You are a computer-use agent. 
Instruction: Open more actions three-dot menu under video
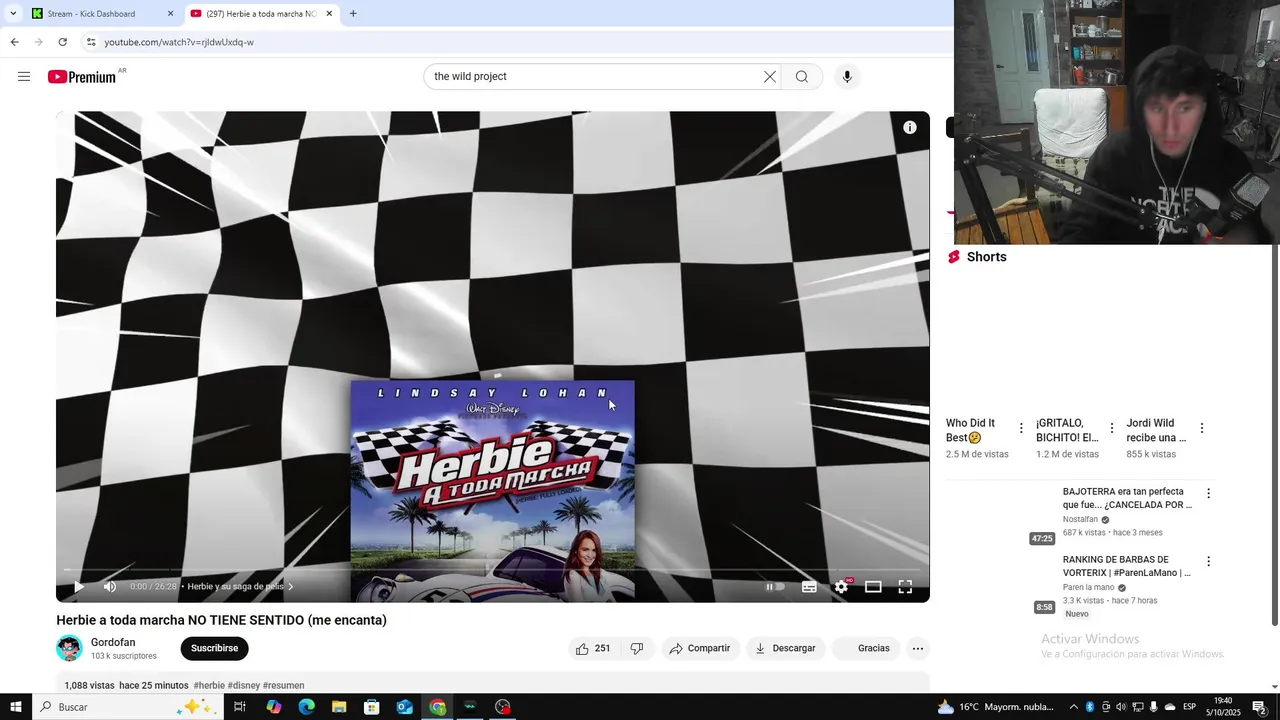918,648
